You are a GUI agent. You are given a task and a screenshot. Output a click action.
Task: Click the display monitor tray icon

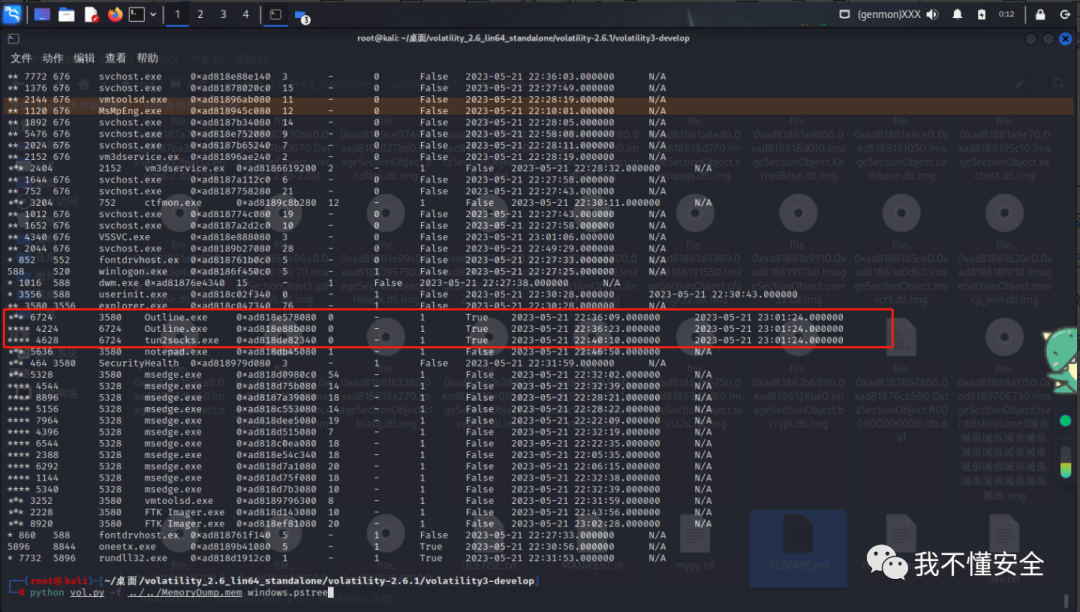coord(844,14)
